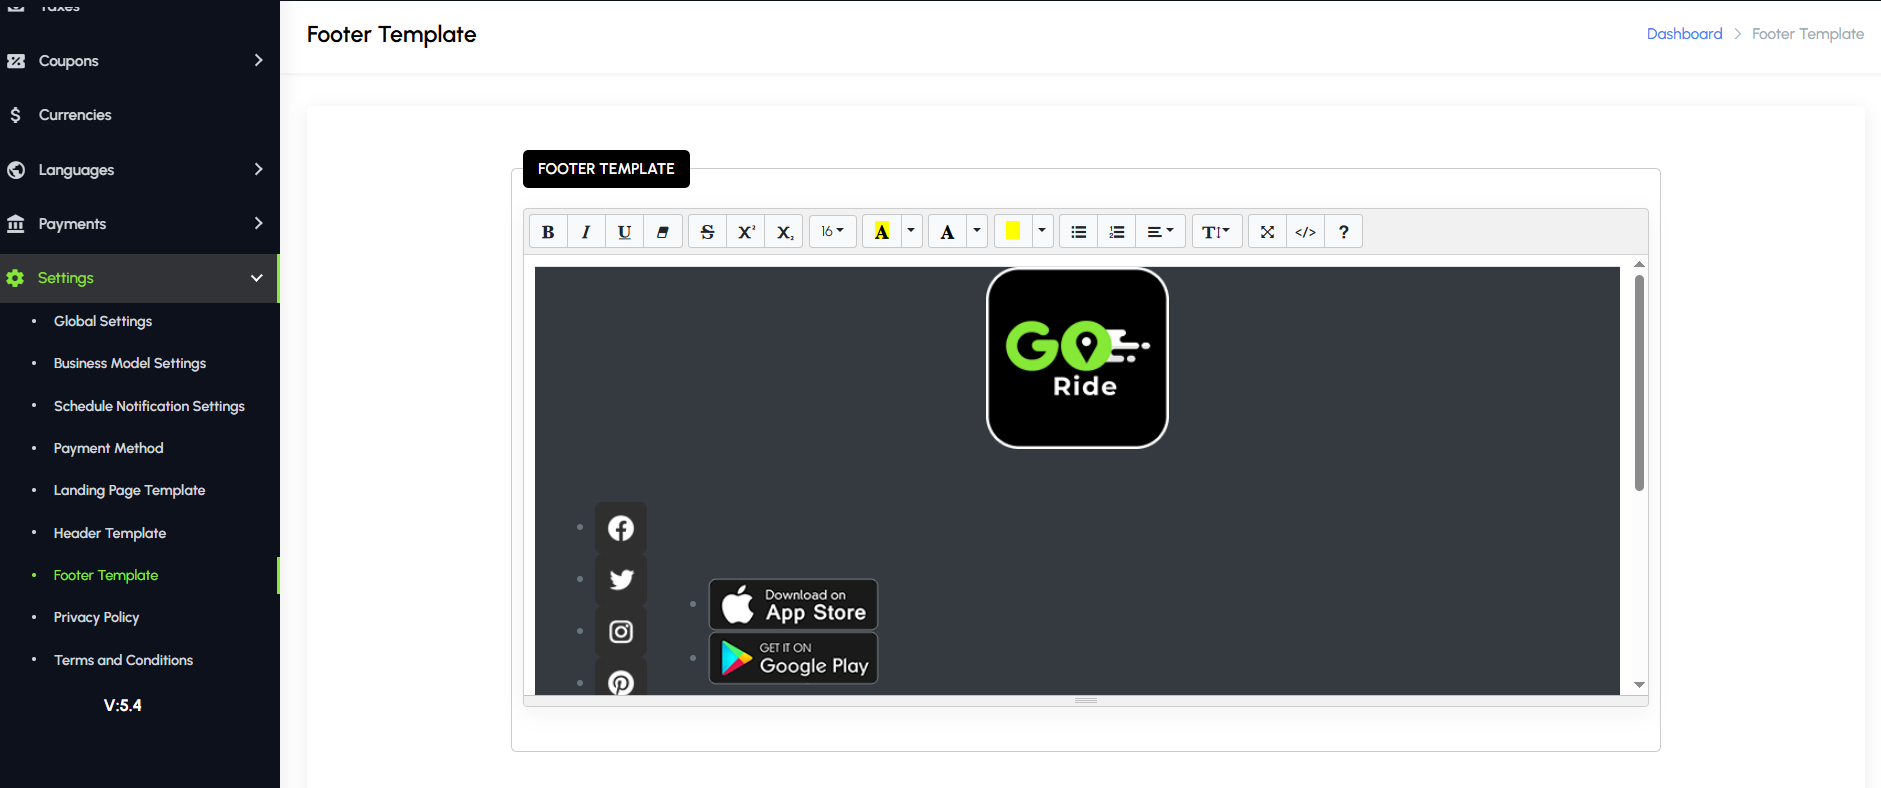Click the eraser remove-formatting icon

point(662,232)
